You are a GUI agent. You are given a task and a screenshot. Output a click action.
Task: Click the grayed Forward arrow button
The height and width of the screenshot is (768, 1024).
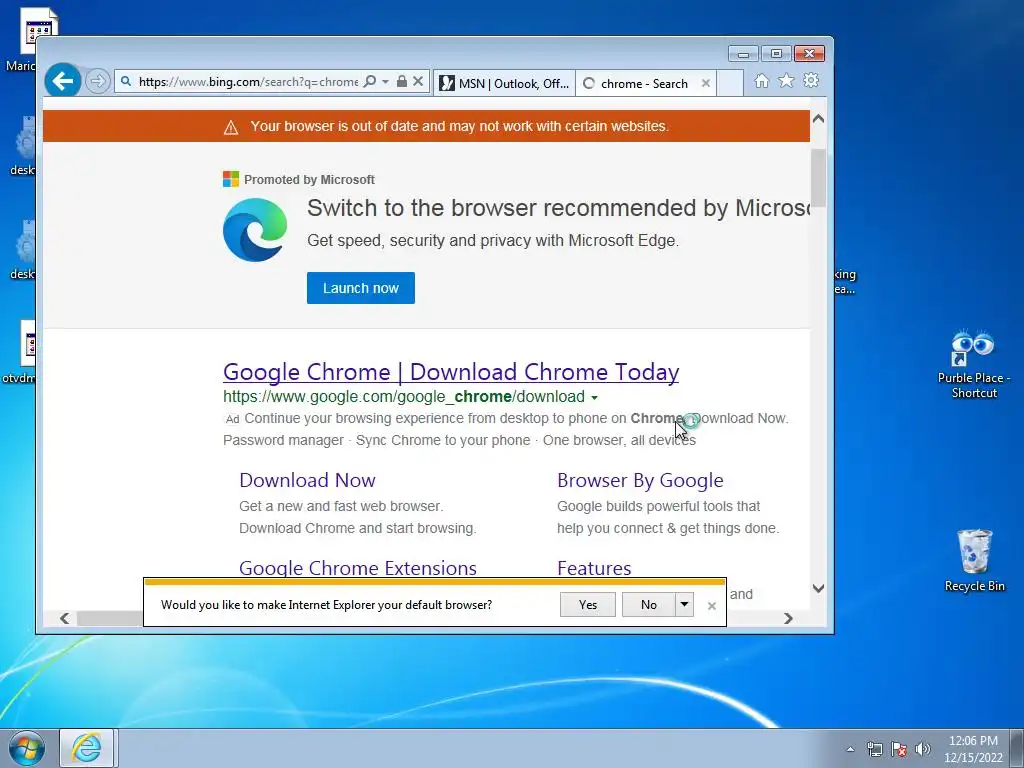tap(98, 82)
